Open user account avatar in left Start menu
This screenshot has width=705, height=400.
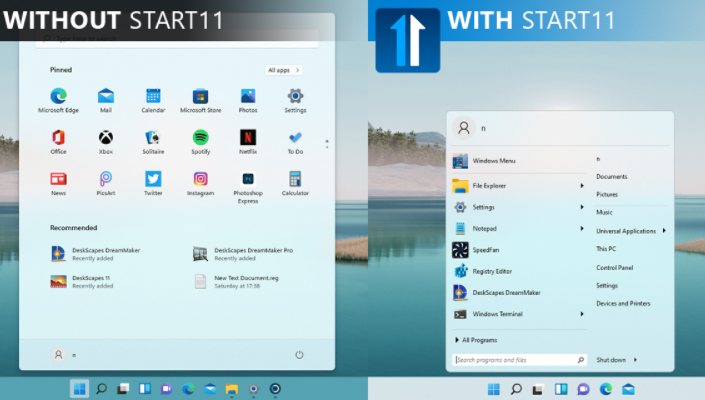point(58,355)
